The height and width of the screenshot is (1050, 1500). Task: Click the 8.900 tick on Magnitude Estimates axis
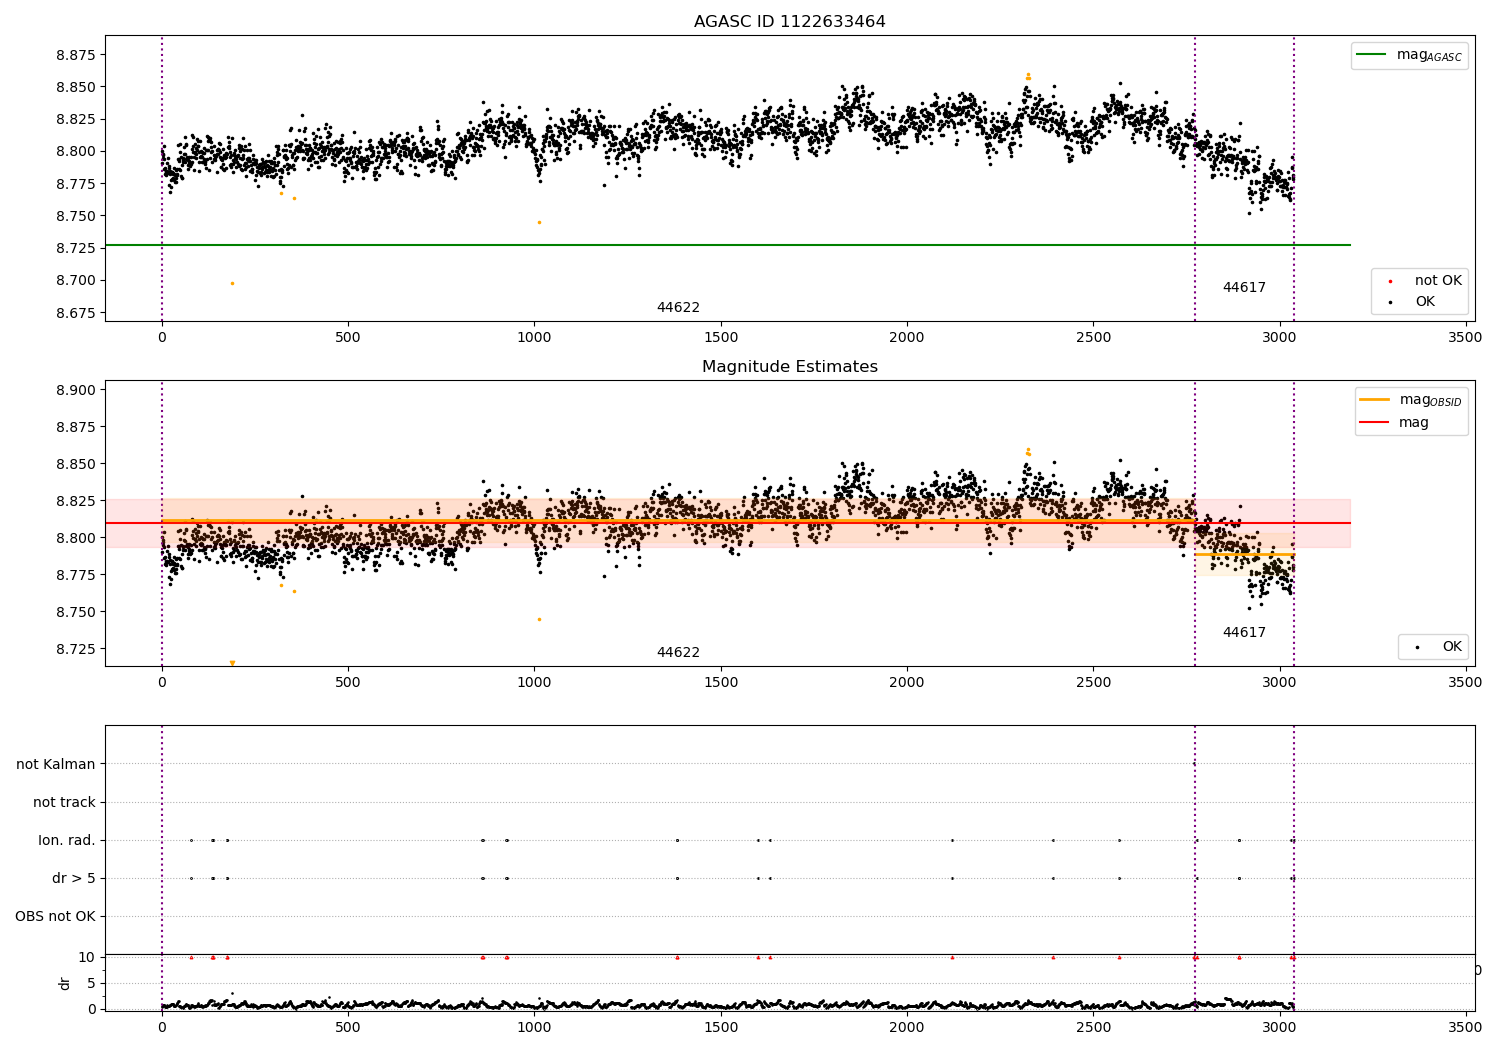coord(76,390)
